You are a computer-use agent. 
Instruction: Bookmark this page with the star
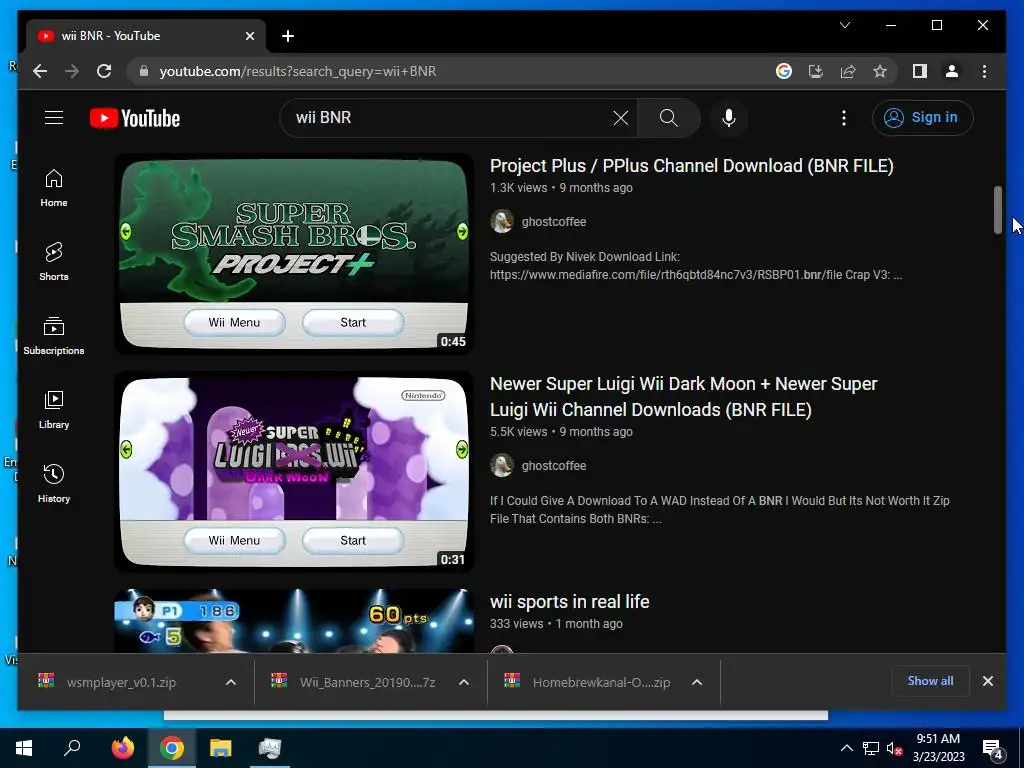[880, 71]
